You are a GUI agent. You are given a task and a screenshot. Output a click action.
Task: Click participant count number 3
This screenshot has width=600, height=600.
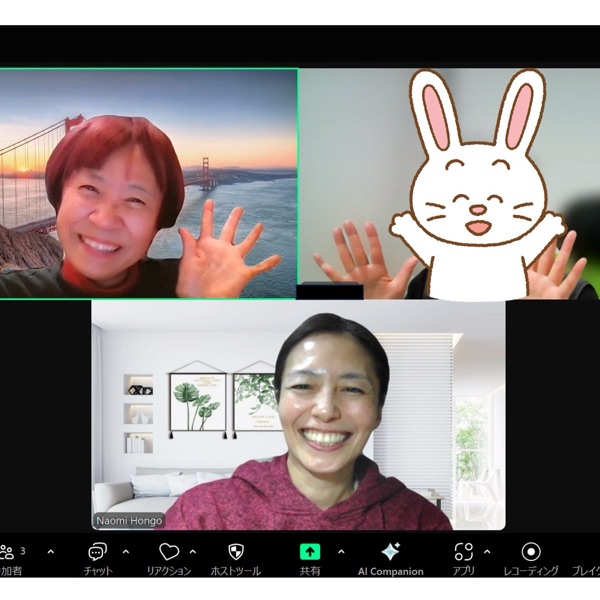click(x=23, y=550)
